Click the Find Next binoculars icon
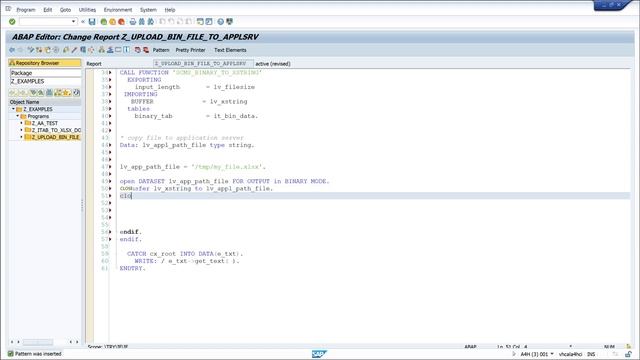This screenshot has height=360, width=640. [x=151, y=22]
